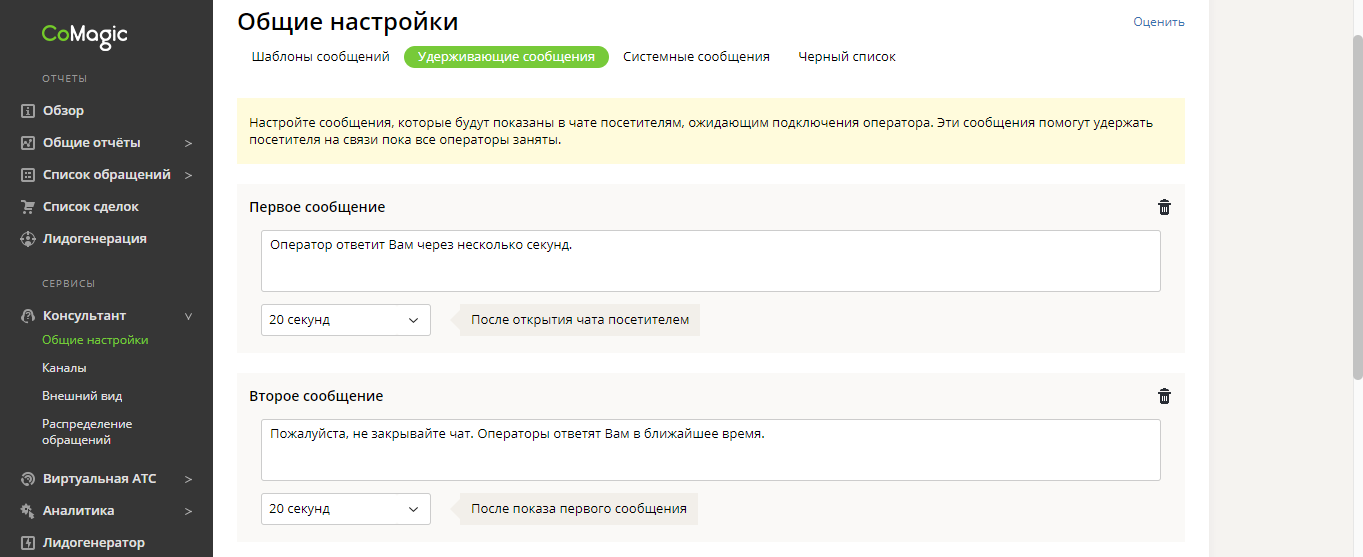Click the Общие отчёты chart icon
The image size is (1363, 557).
[28, 143]
